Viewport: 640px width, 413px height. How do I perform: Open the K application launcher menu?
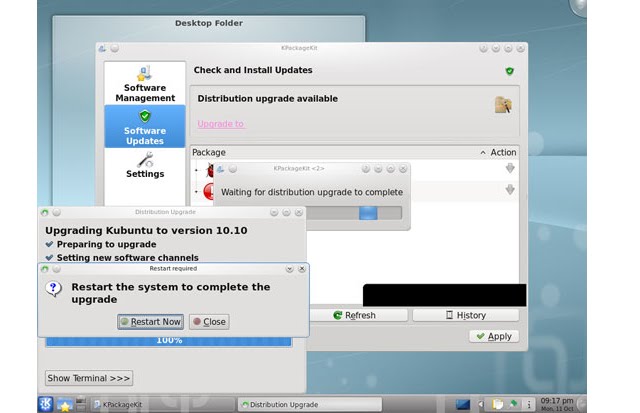point(46,404)
